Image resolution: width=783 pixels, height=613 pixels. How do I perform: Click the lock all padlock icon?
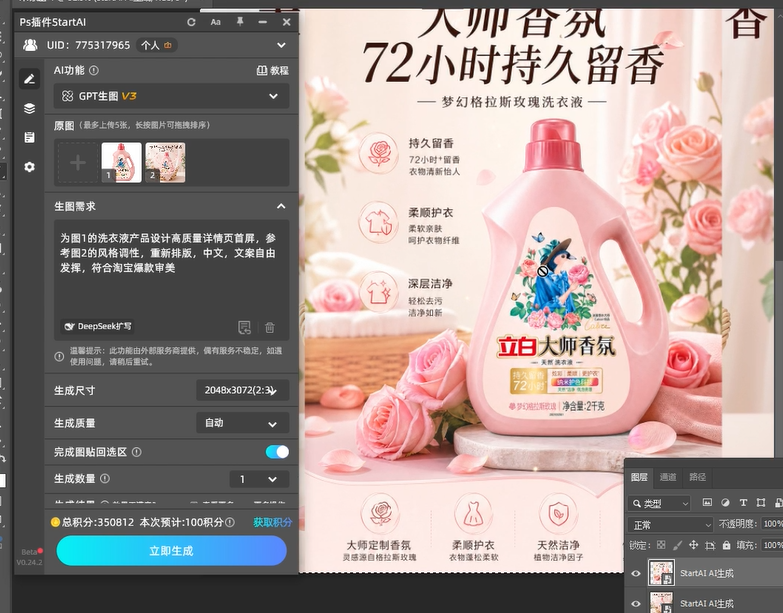tap(726, 545)
